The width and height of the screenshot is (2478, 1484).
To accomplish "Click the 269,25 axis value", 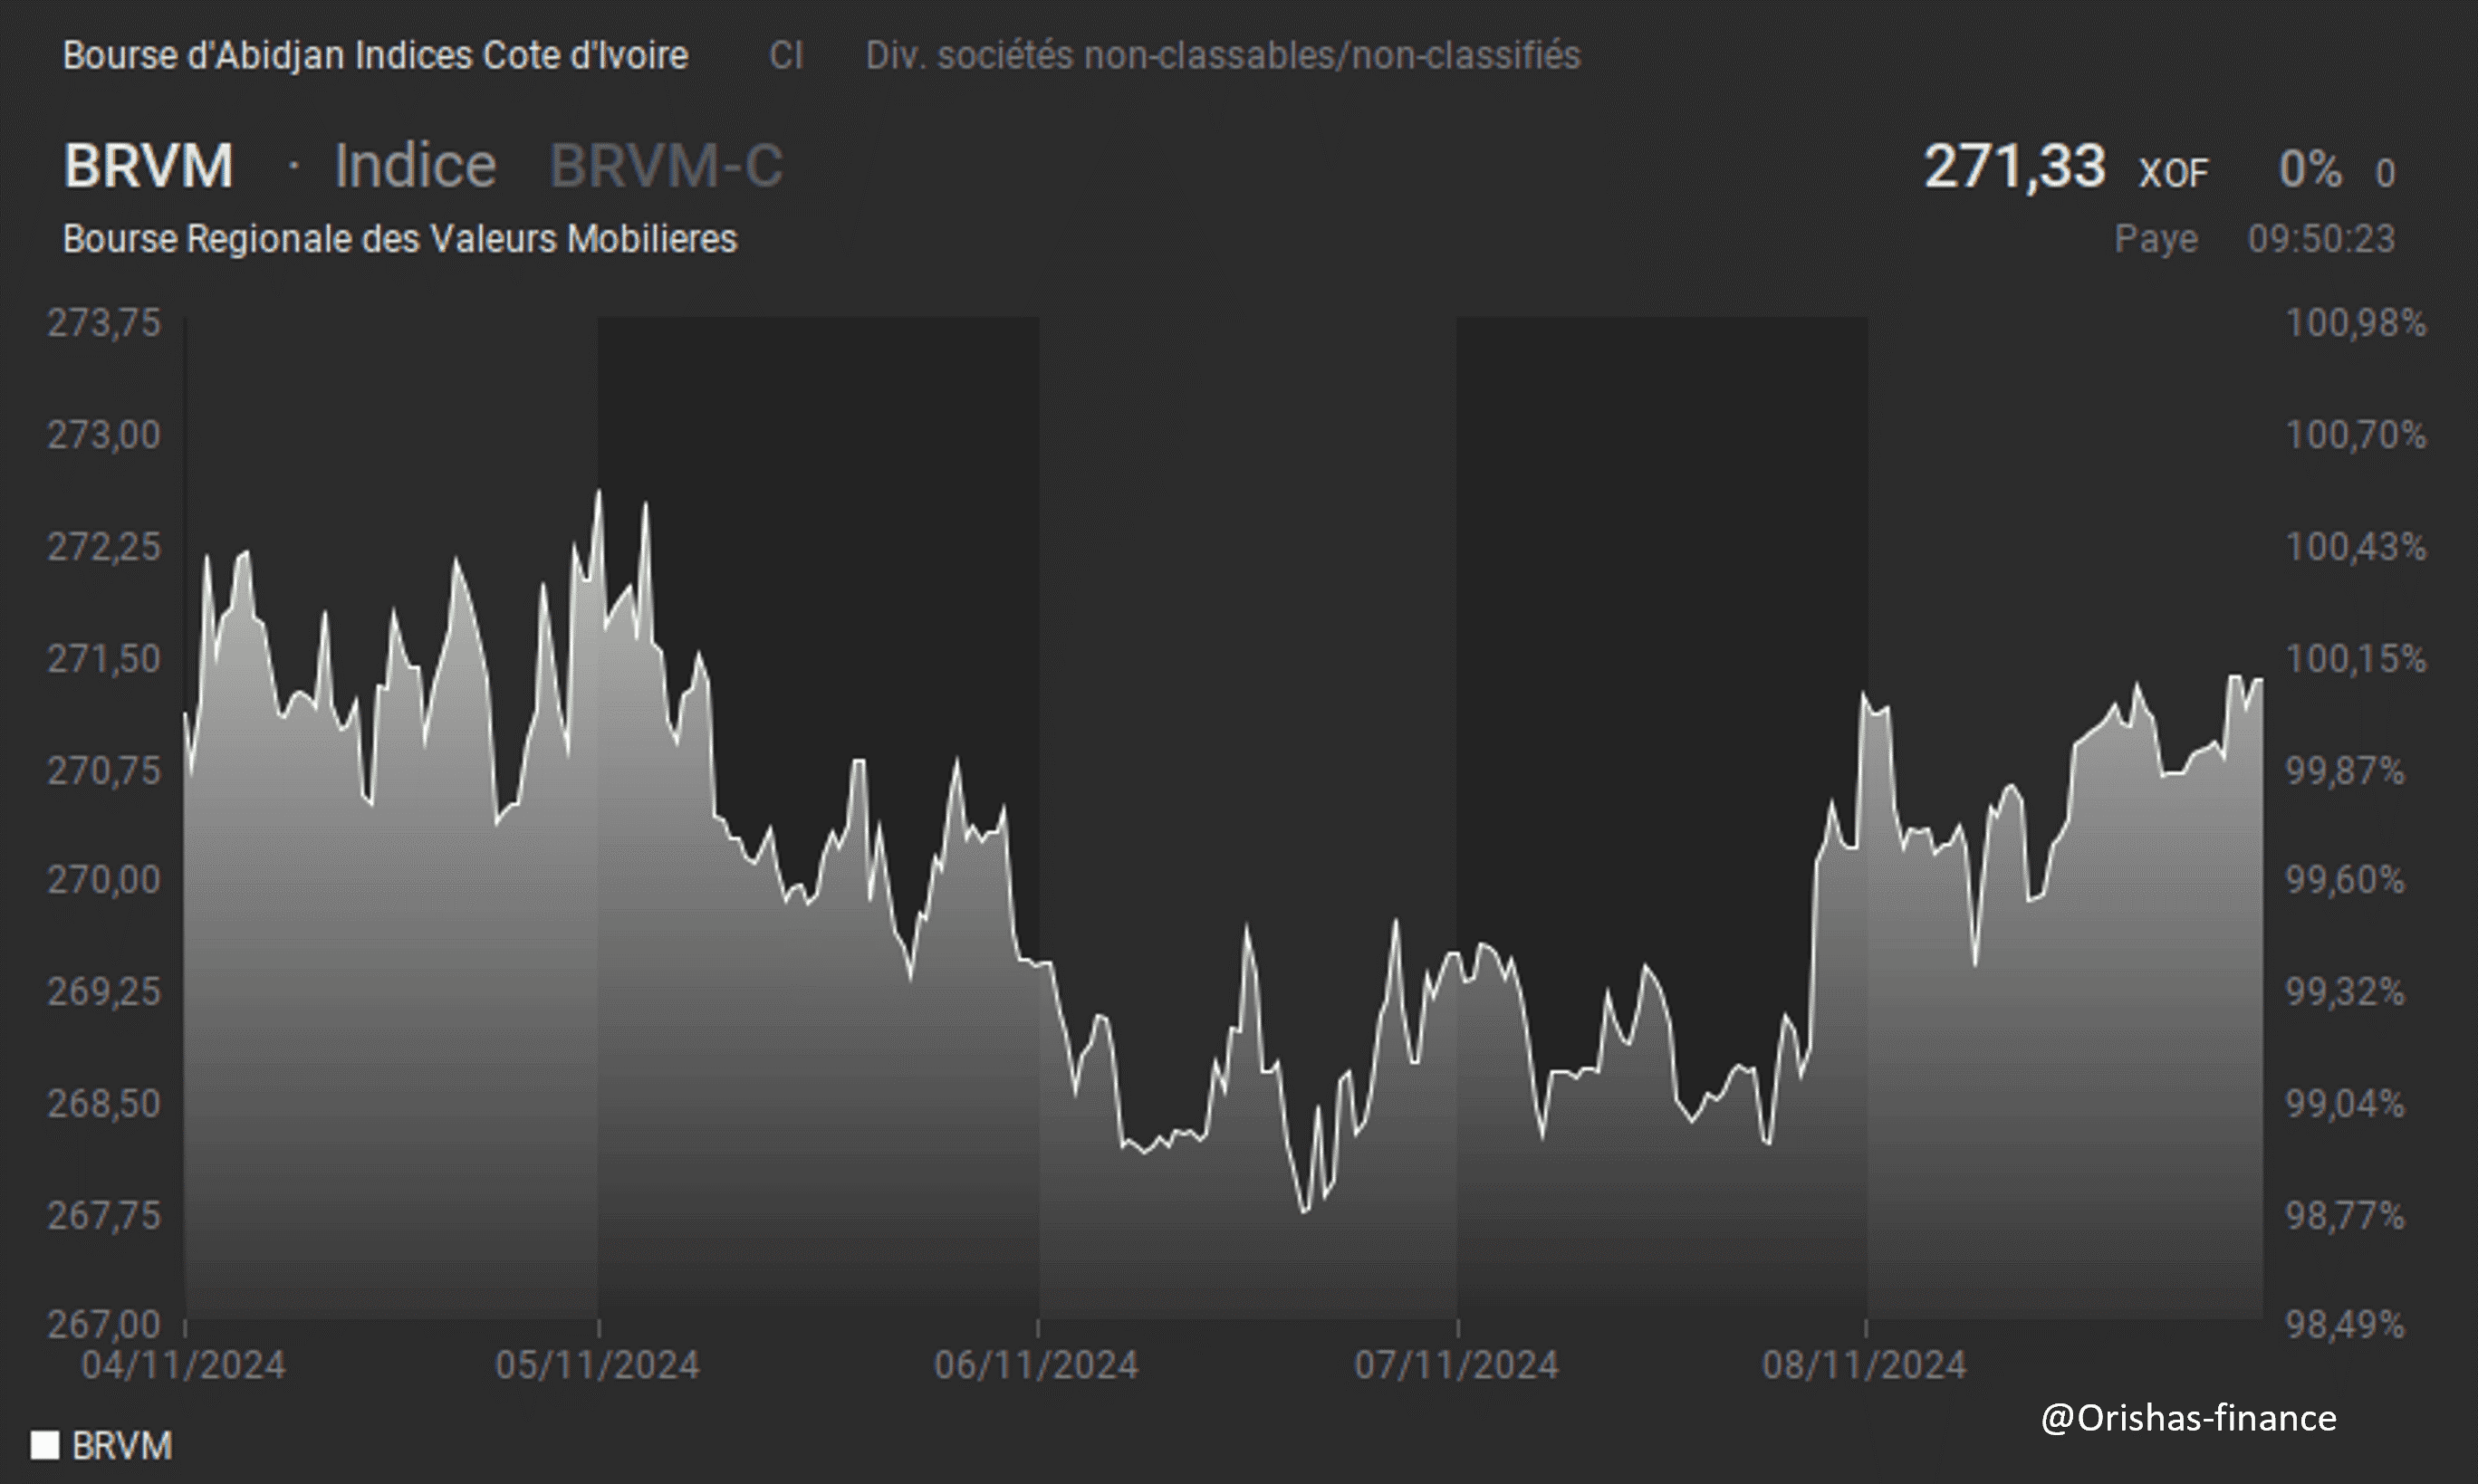I will 104,992.
